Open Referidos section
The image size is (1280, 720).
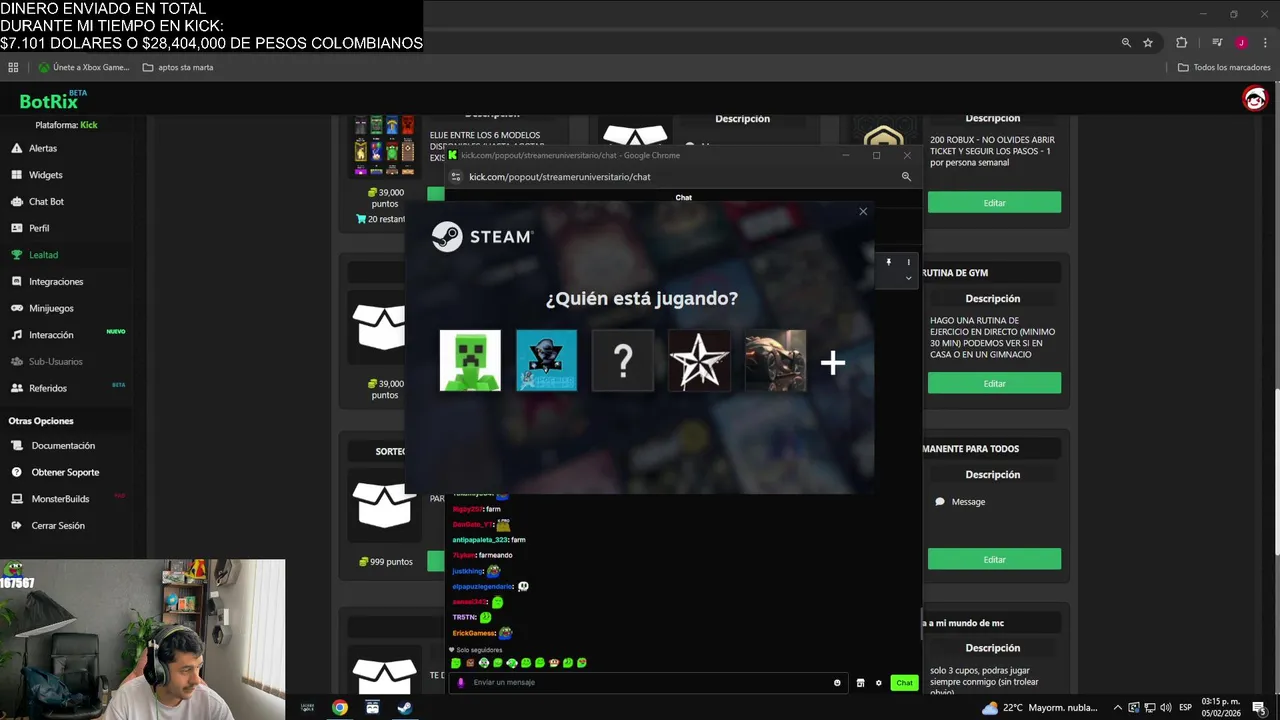coord(48,388)
